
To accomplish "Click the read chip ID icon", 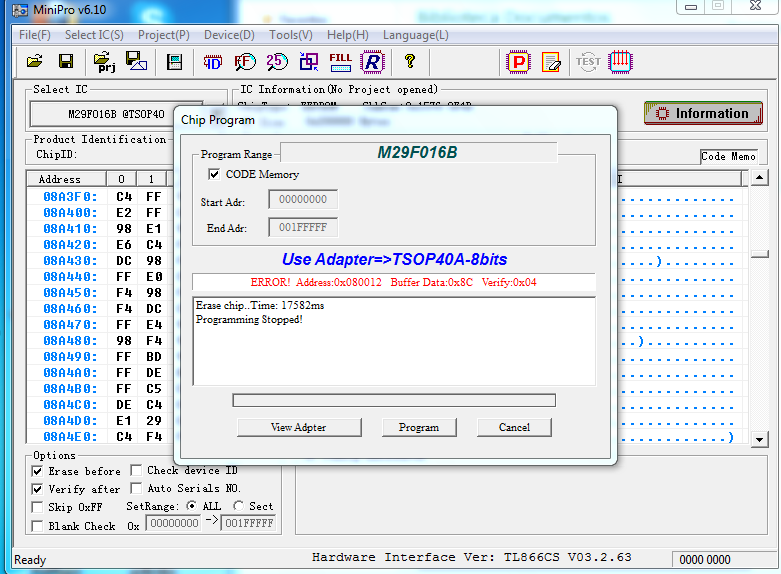I will pos(212,61).
